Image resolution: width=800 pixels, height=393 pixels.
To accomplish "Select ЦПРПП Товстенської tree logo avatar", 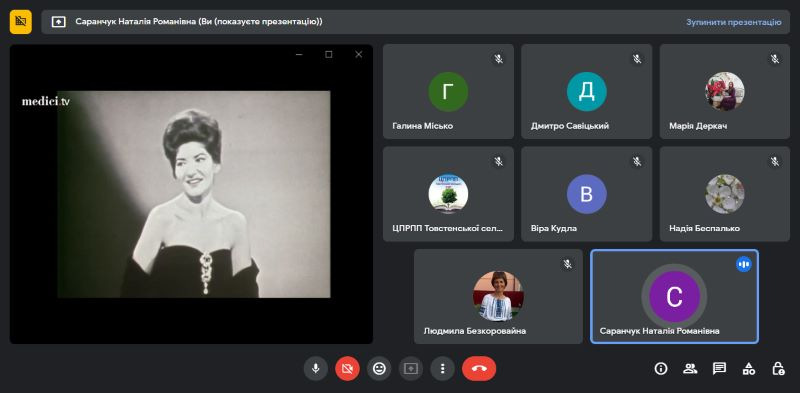I will tap(448, 194).
